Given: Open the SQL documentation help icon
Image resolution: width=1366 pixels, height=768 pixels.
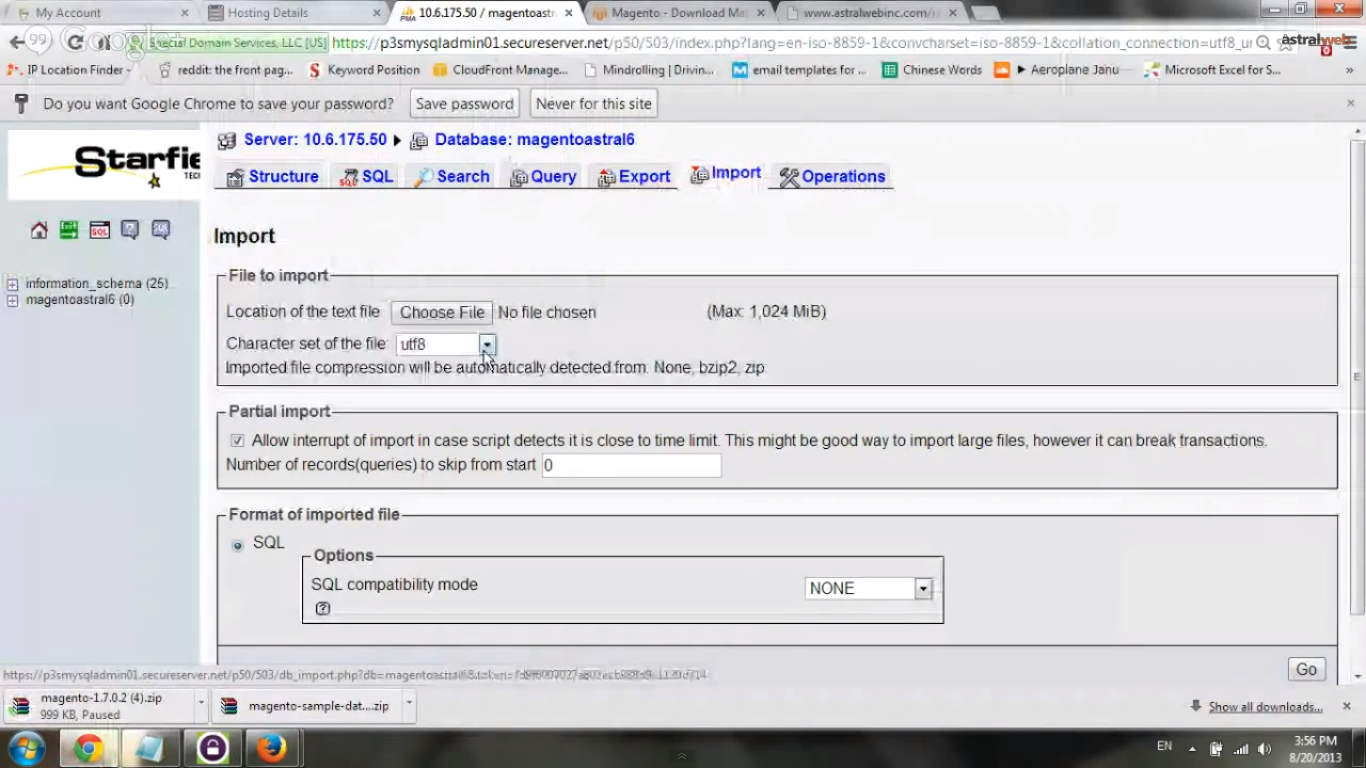Looking at the screenshot, I should tap(160, 230).
